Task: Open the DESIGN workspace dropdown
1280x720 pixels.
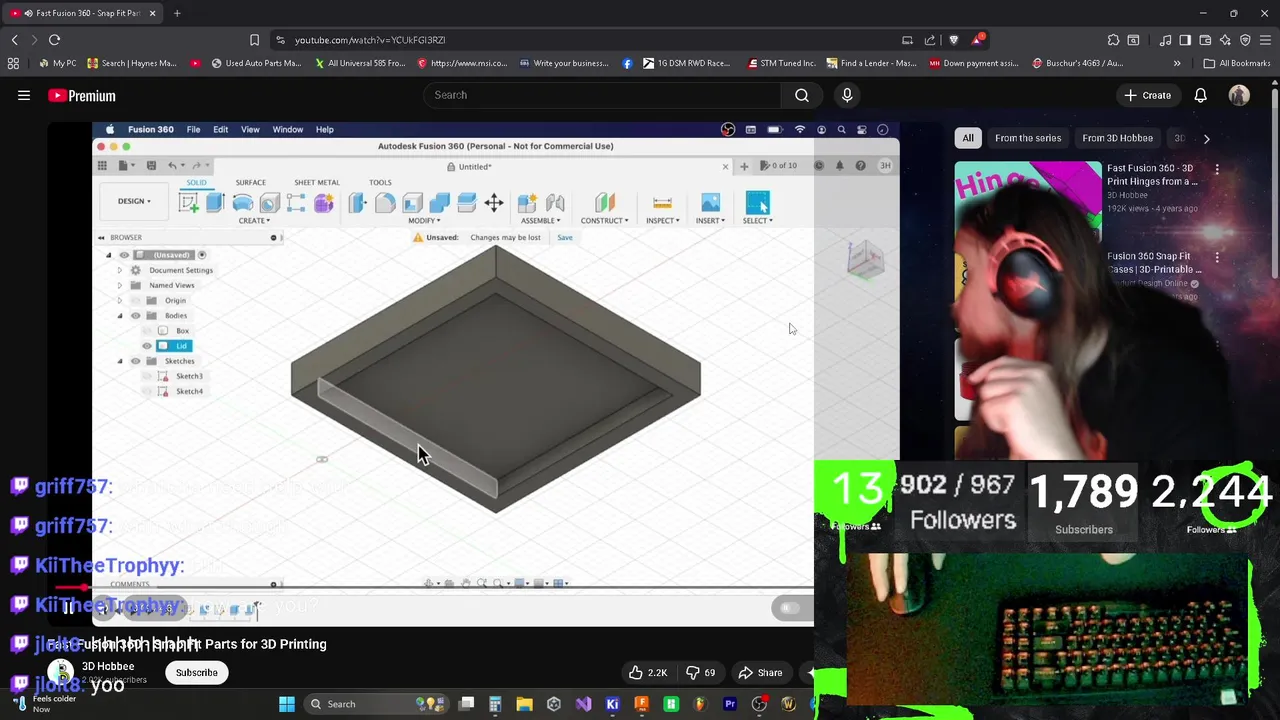Action: [x=134, y=201]
